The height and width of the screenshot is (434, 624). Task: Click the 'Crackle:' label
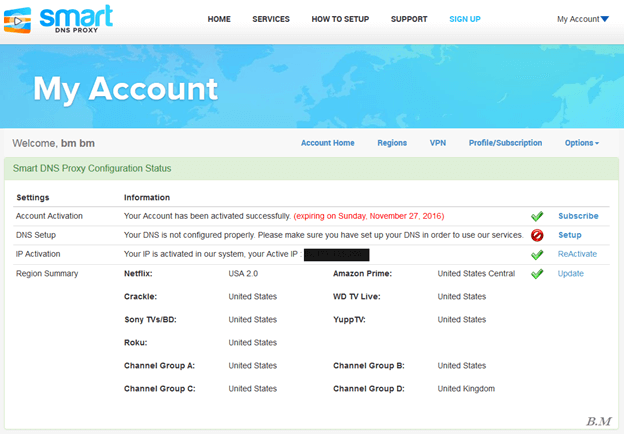tap(140, 297)
